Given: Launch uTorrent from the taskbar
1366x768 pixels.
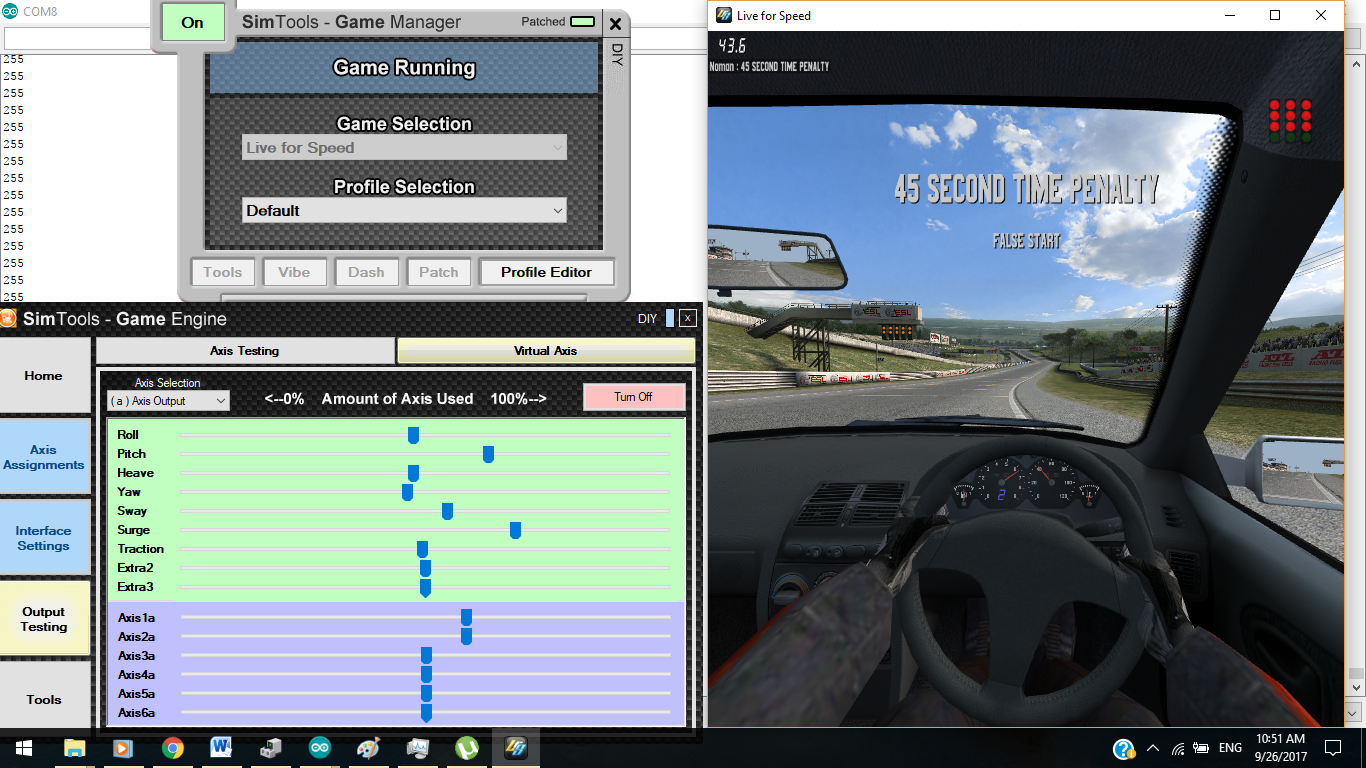Looking at the screenshot, I should [x=466, y=747].
